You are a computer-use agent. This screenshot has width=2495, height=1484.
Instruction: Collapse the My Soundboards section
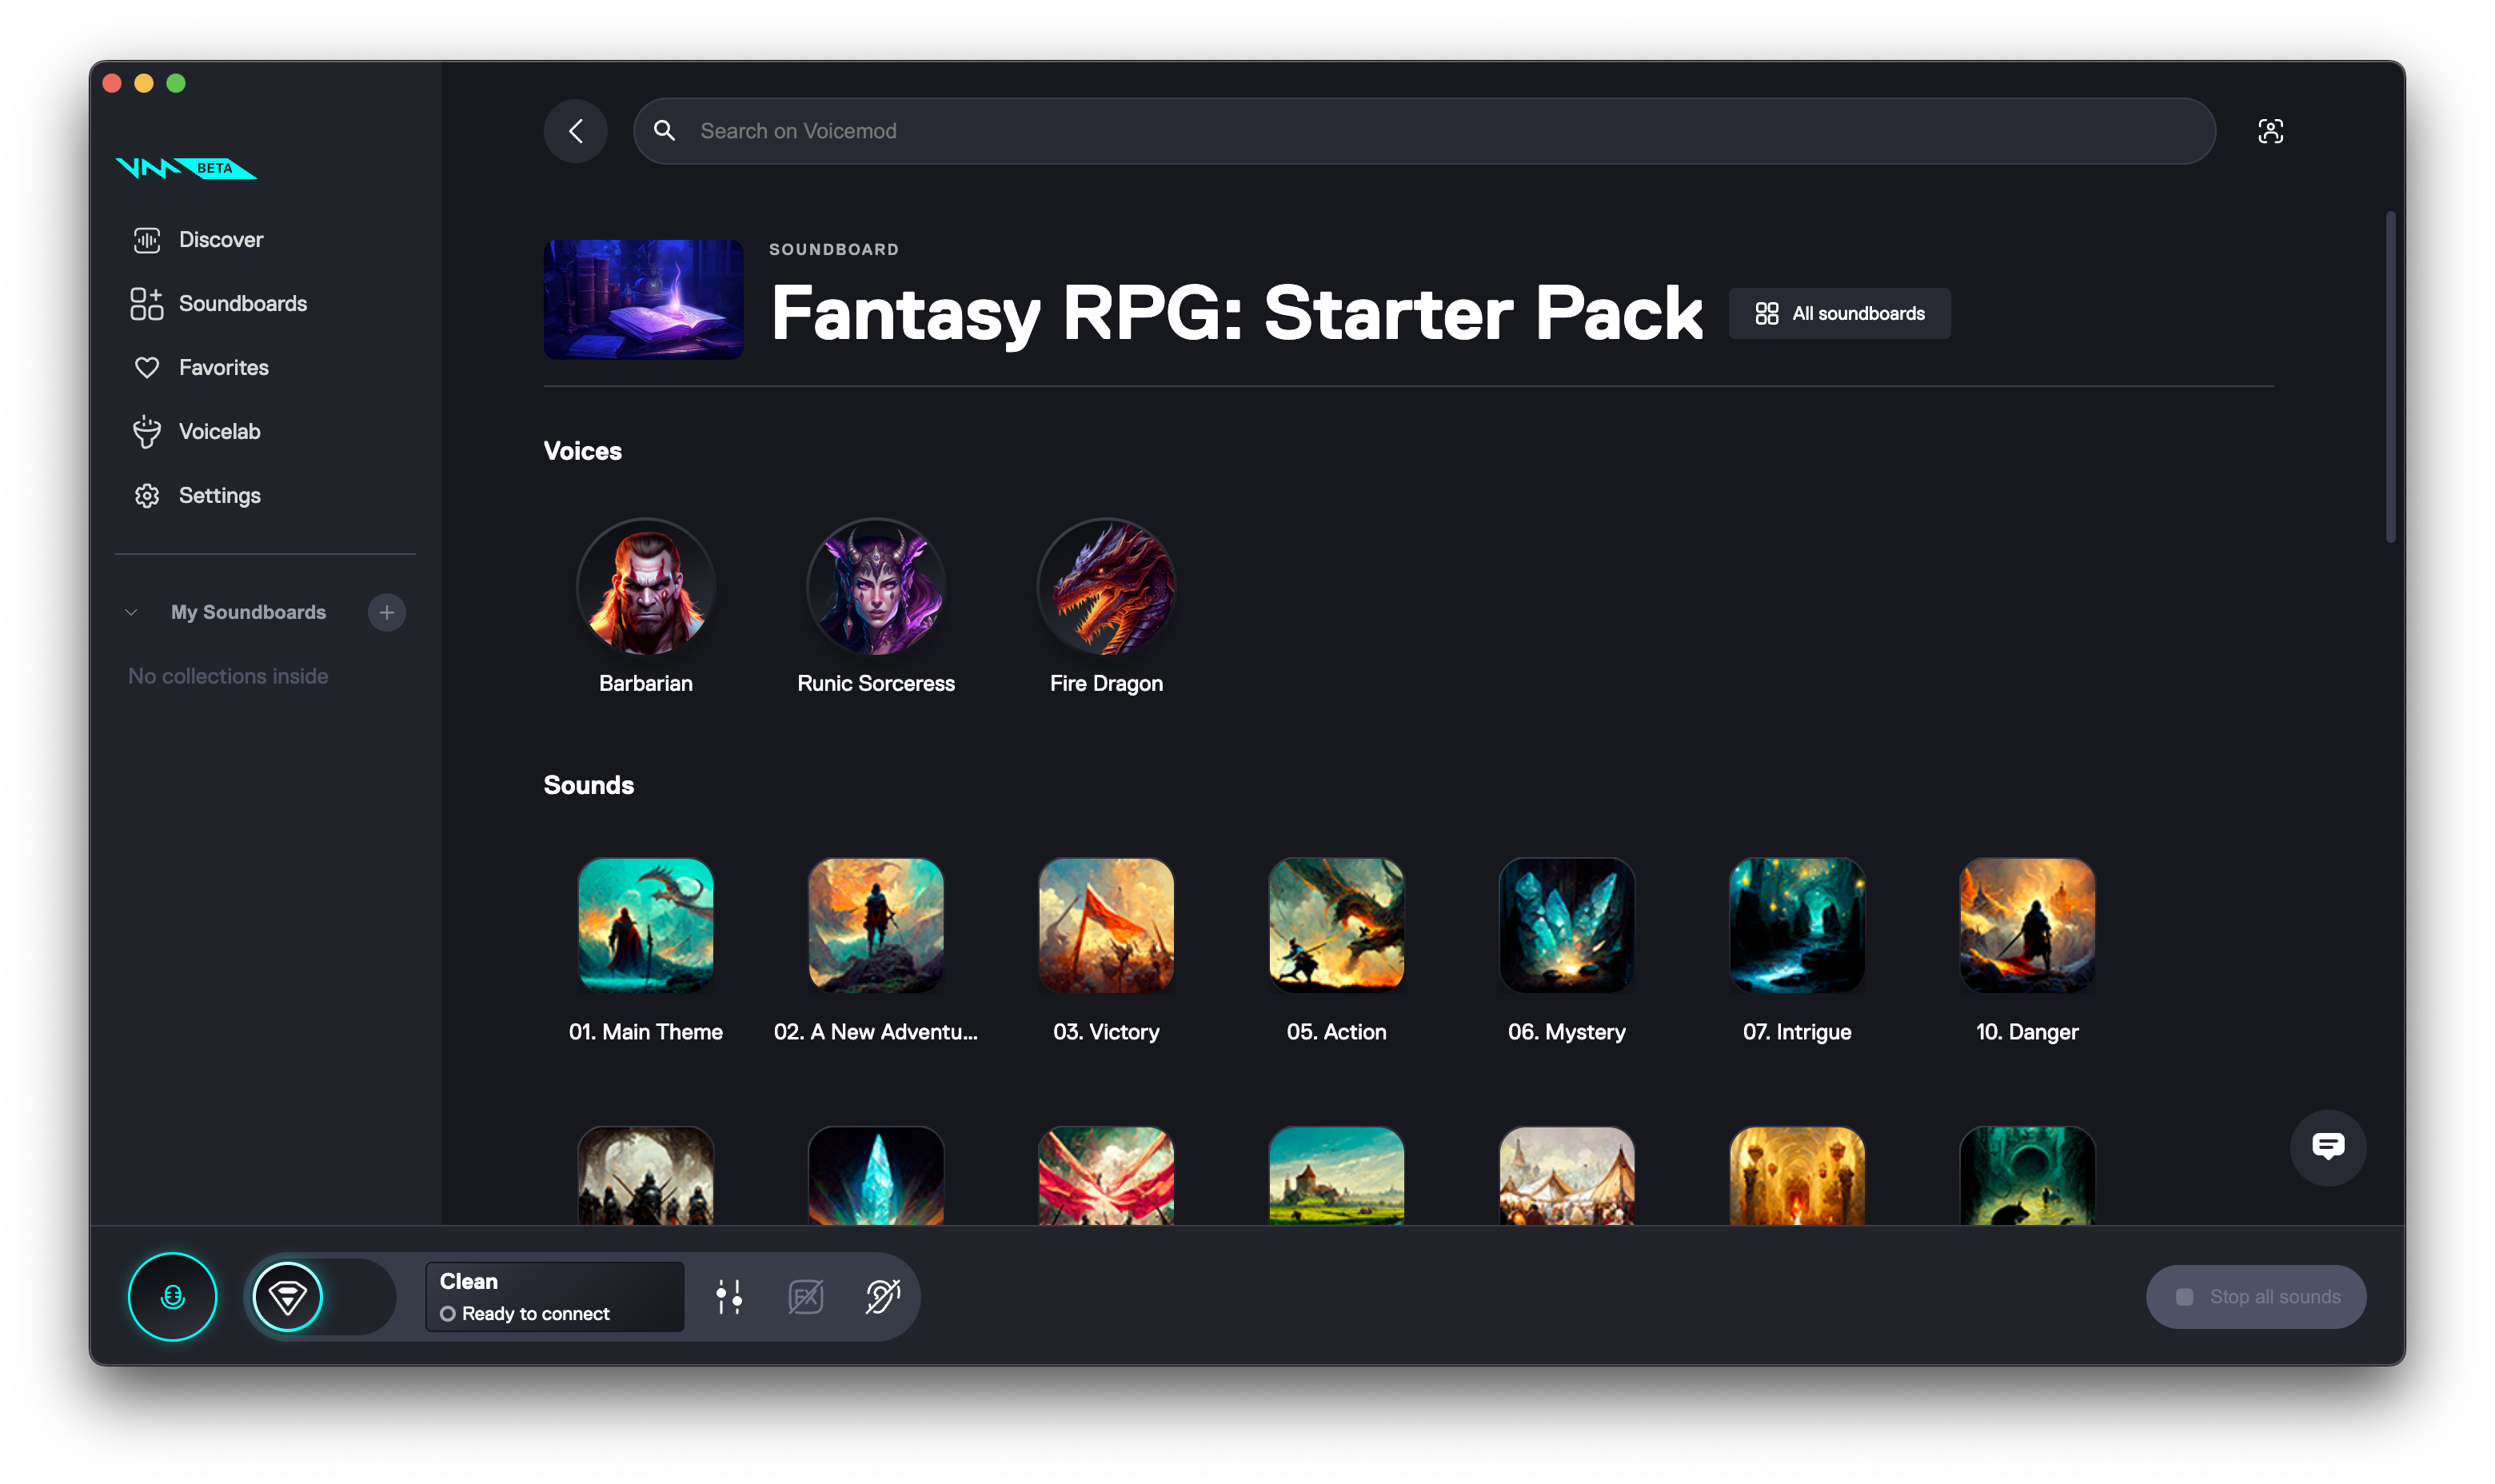click(131, 612)
